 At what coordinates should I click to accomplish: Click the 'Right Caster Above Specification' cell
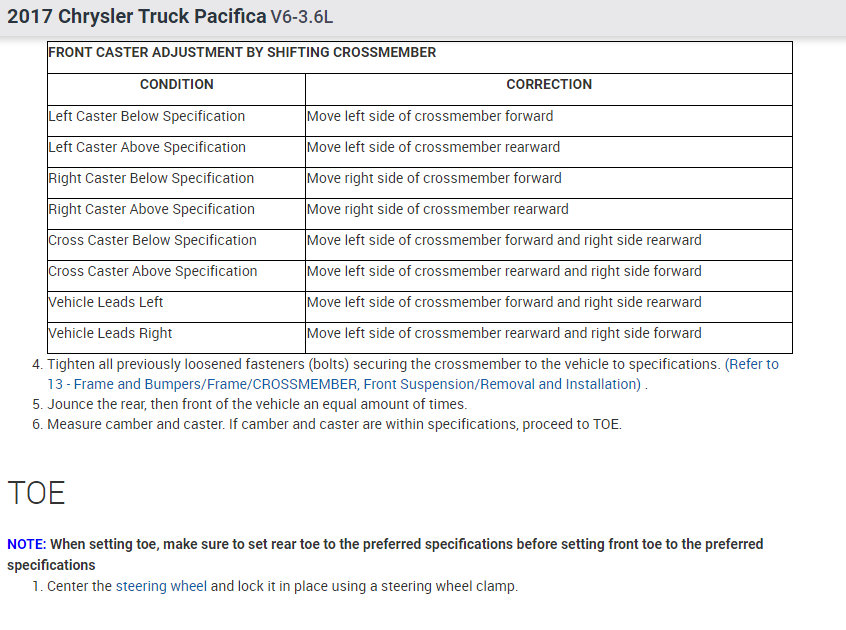point(151,209)
